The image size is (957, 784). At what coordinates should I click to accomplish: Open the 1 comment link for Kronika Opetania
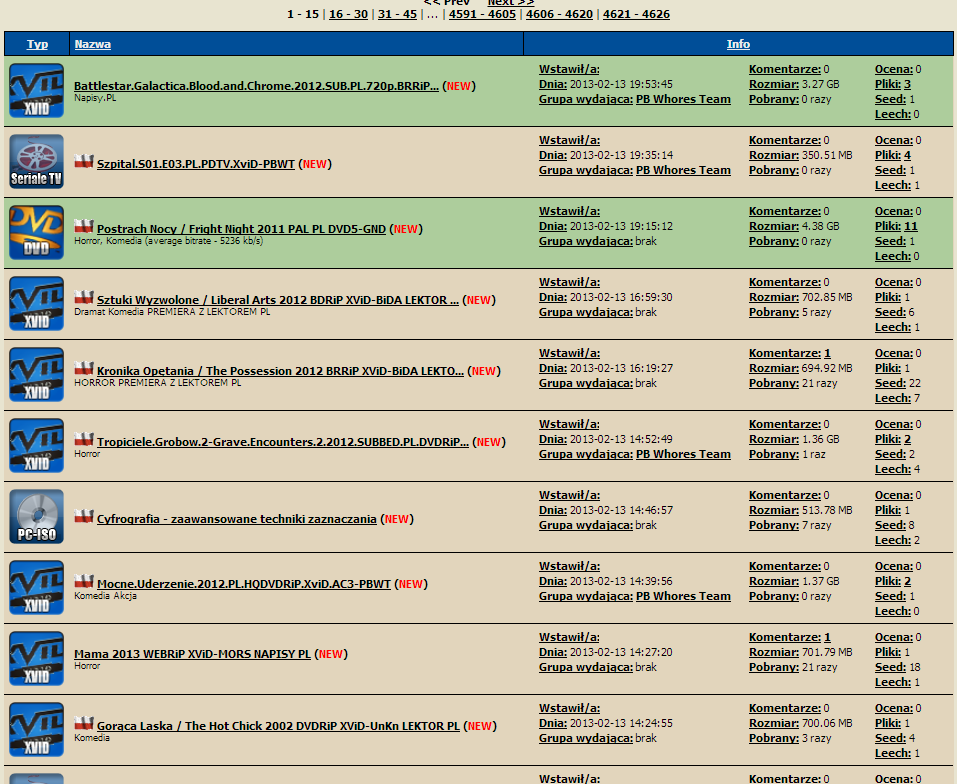coord(827,353)
